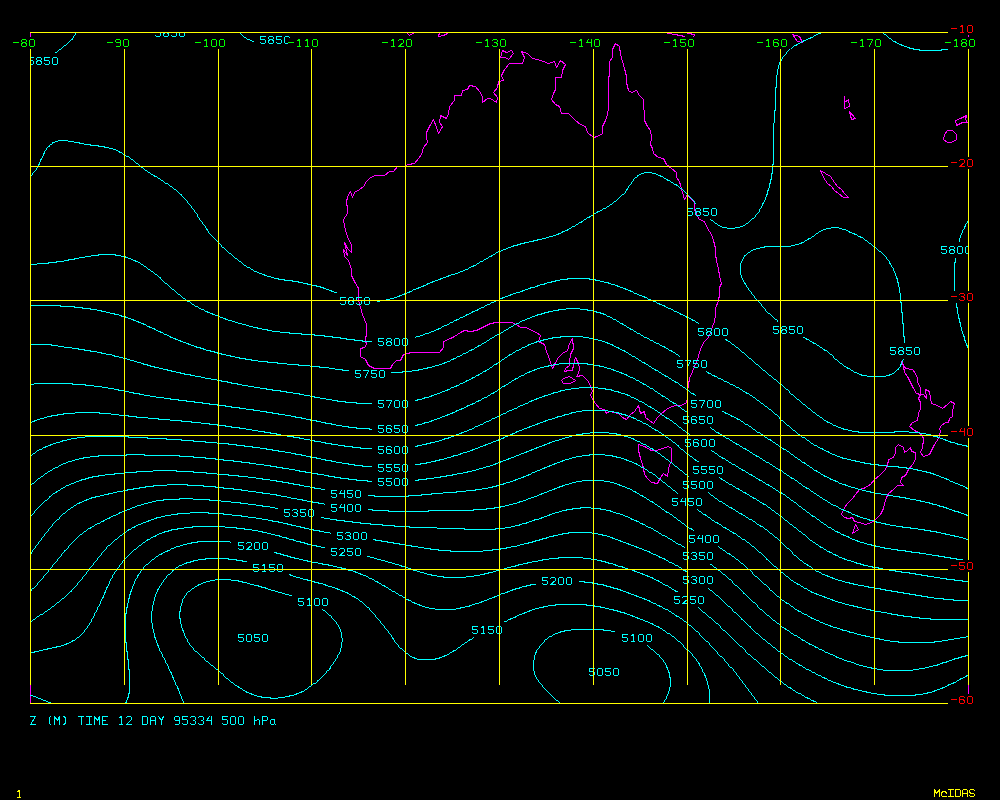Screen dimensions: 1000x800
Task: Click the Tasmania island outline
Action: [655, 462]
